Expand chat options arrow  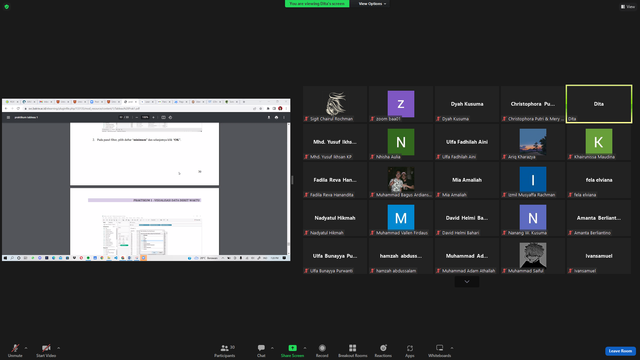(x=272, y=348)
